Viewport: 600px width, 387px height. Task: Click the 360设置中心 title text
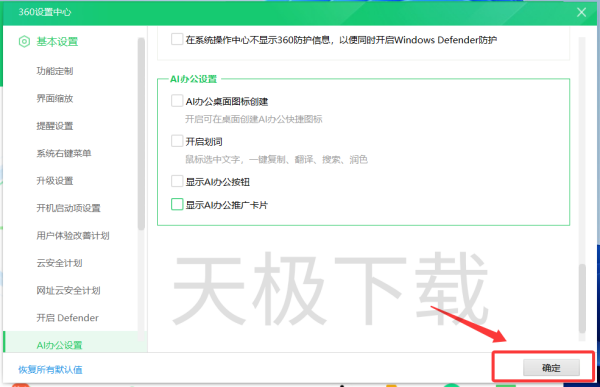click(x=45, y=12)
